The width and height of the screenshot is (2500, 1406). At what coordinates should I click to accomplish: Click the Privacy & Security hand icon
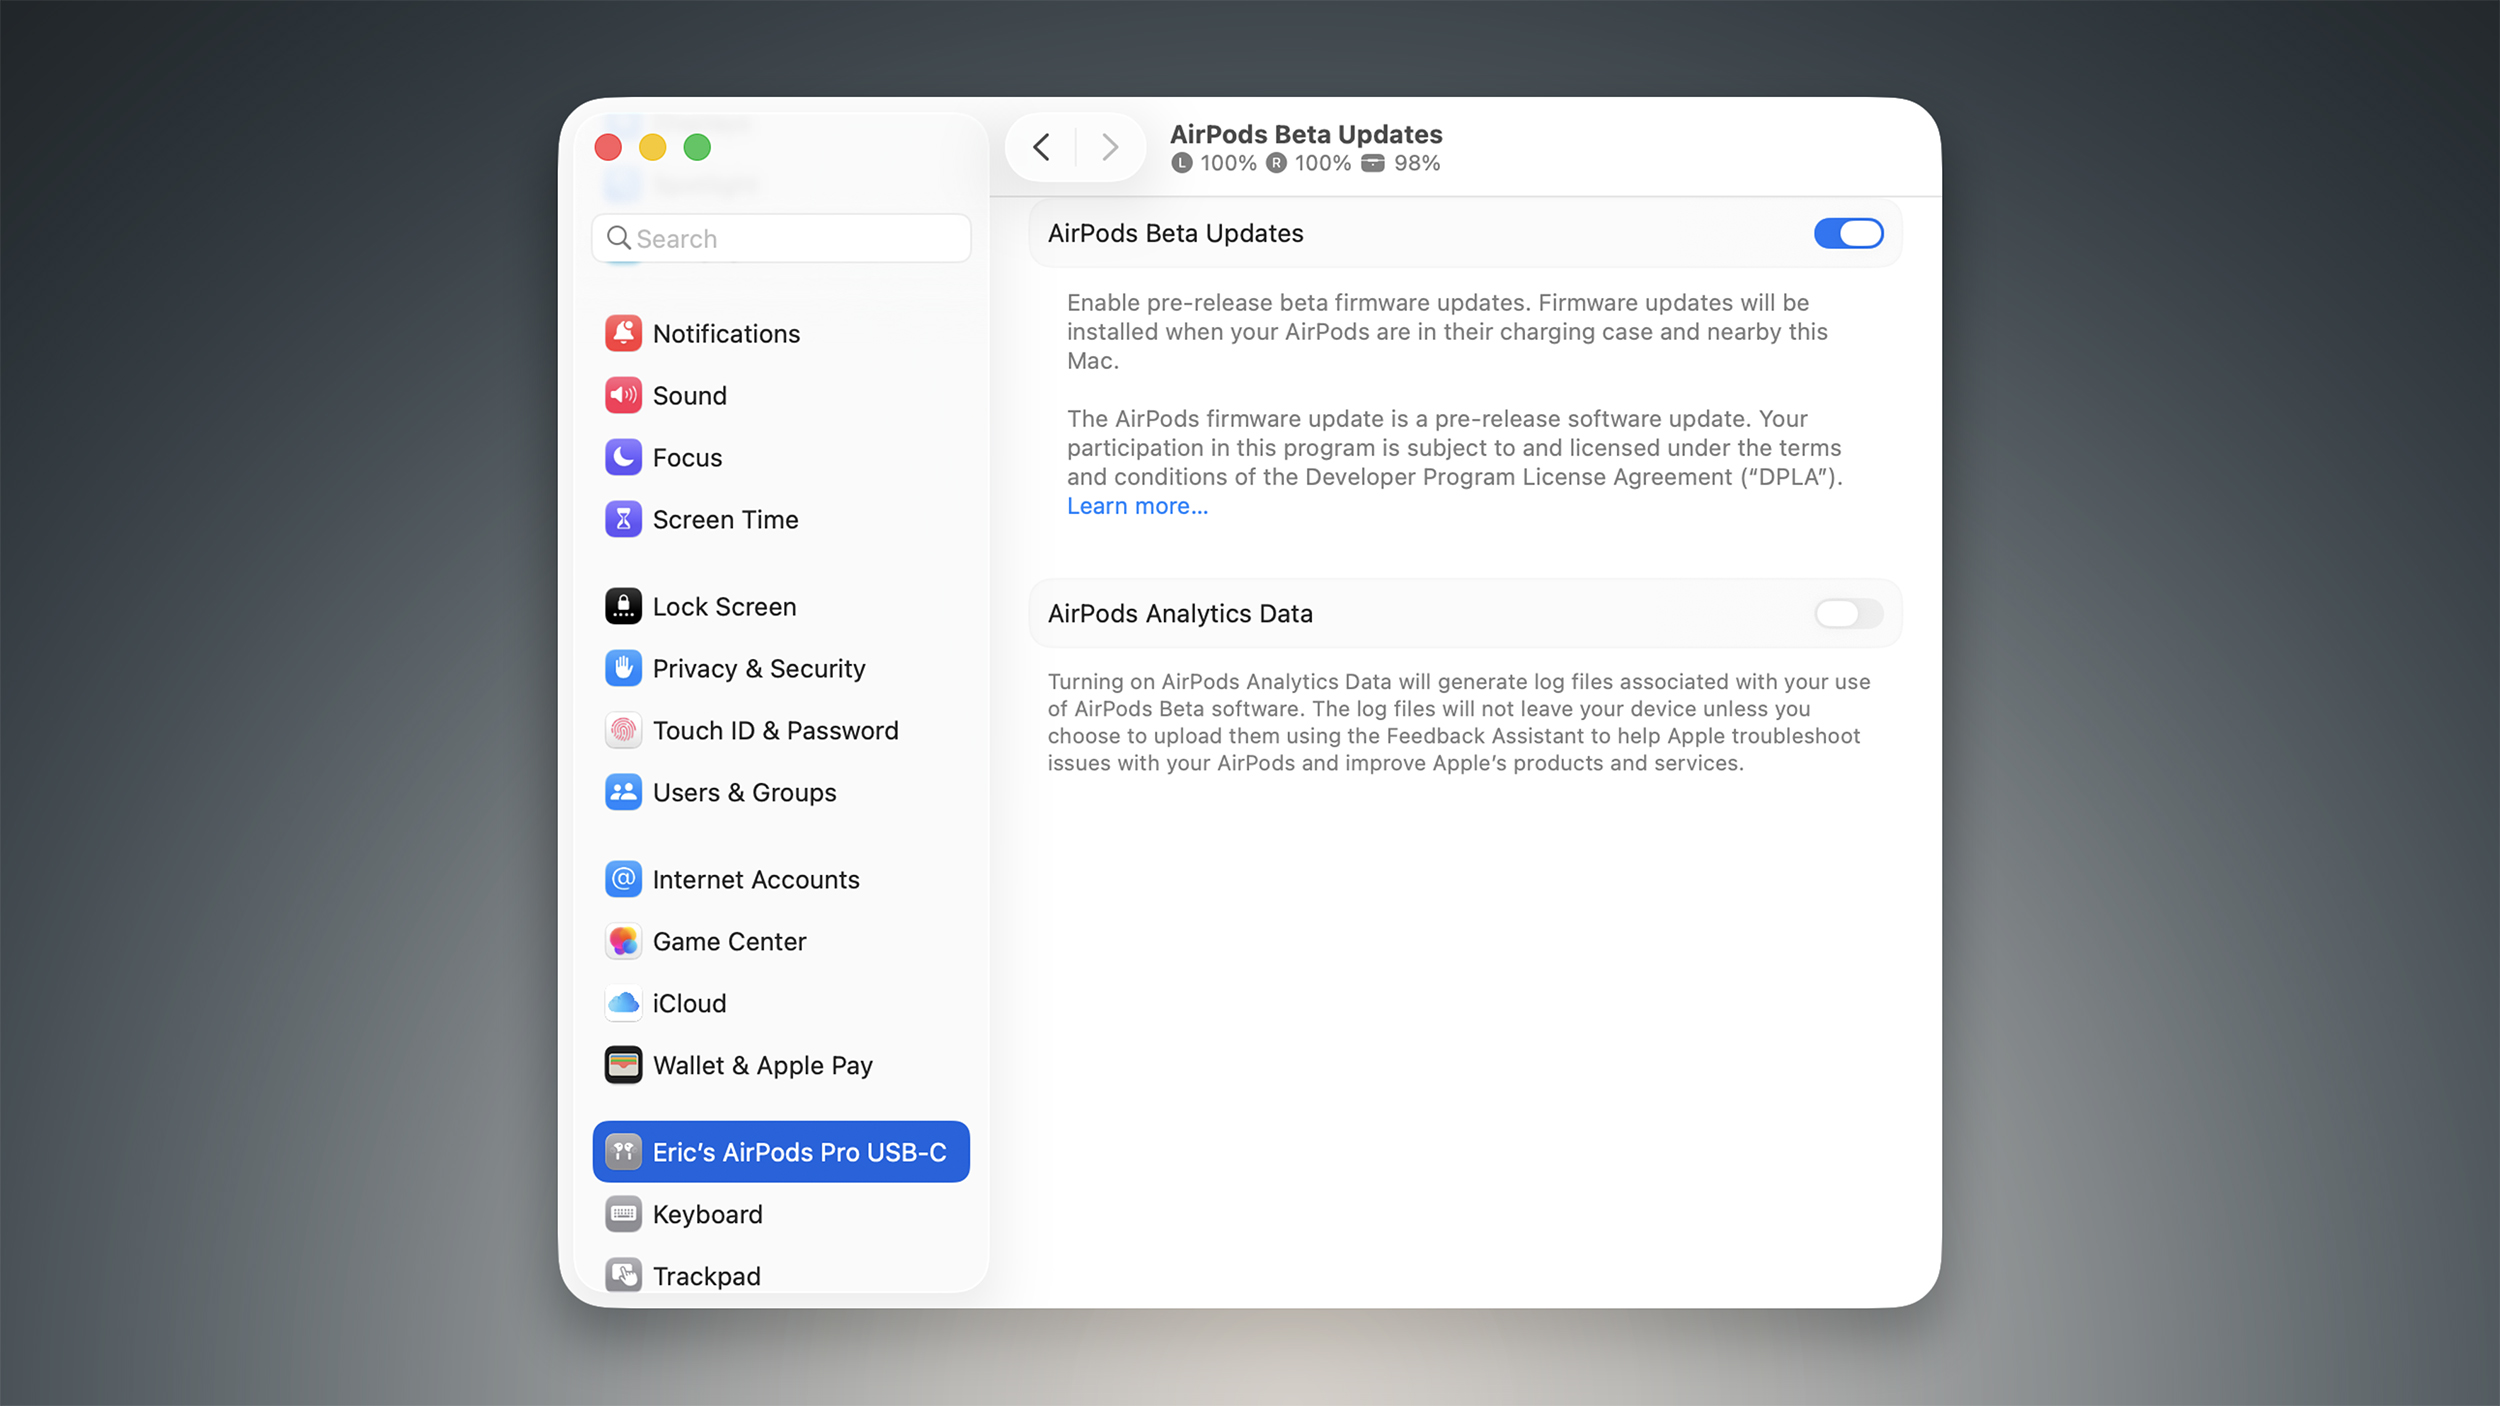[x=623, y=668]
